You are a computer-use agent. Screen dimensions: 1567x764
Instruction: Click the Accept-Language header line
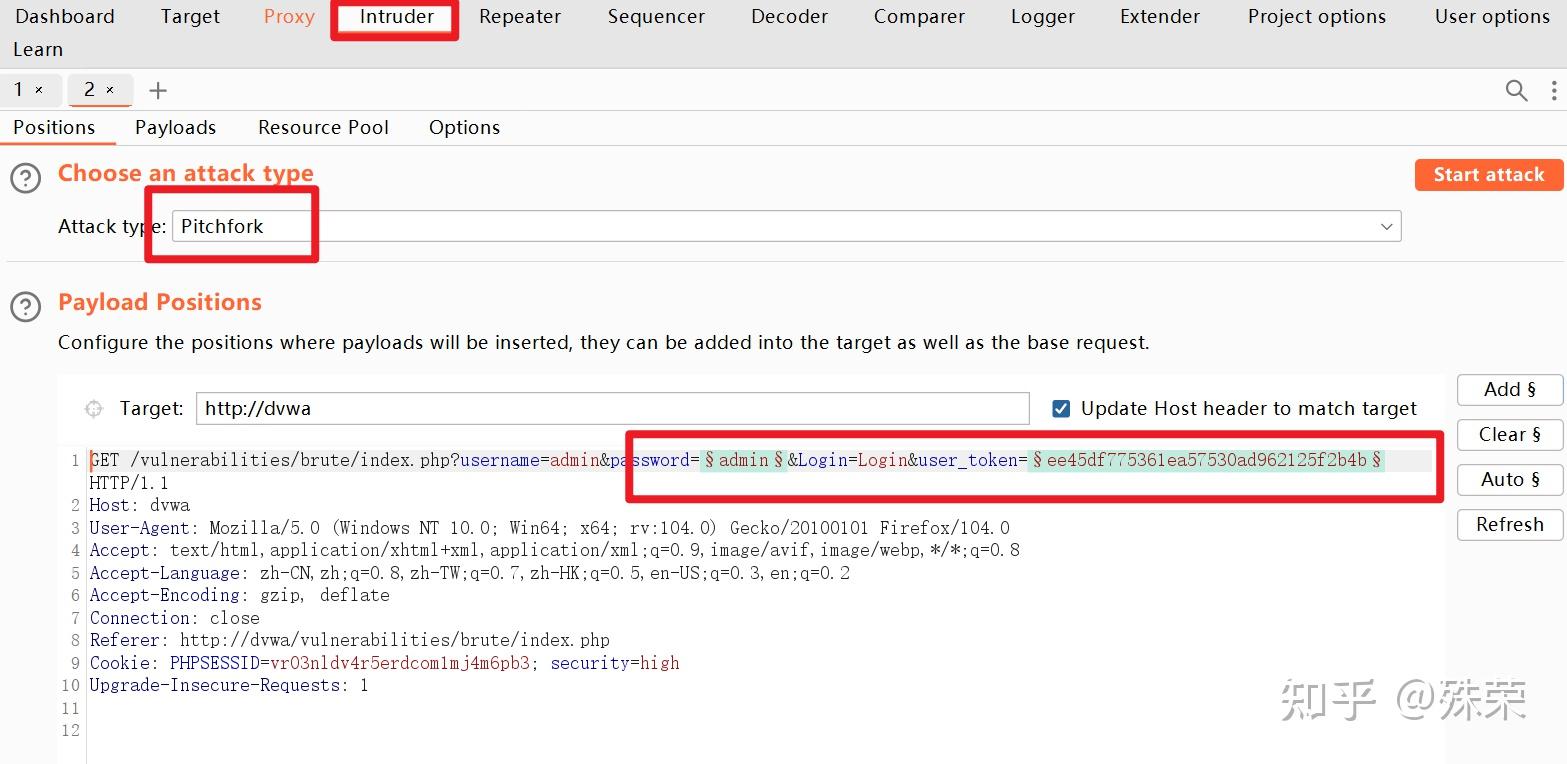pos(470,573)
